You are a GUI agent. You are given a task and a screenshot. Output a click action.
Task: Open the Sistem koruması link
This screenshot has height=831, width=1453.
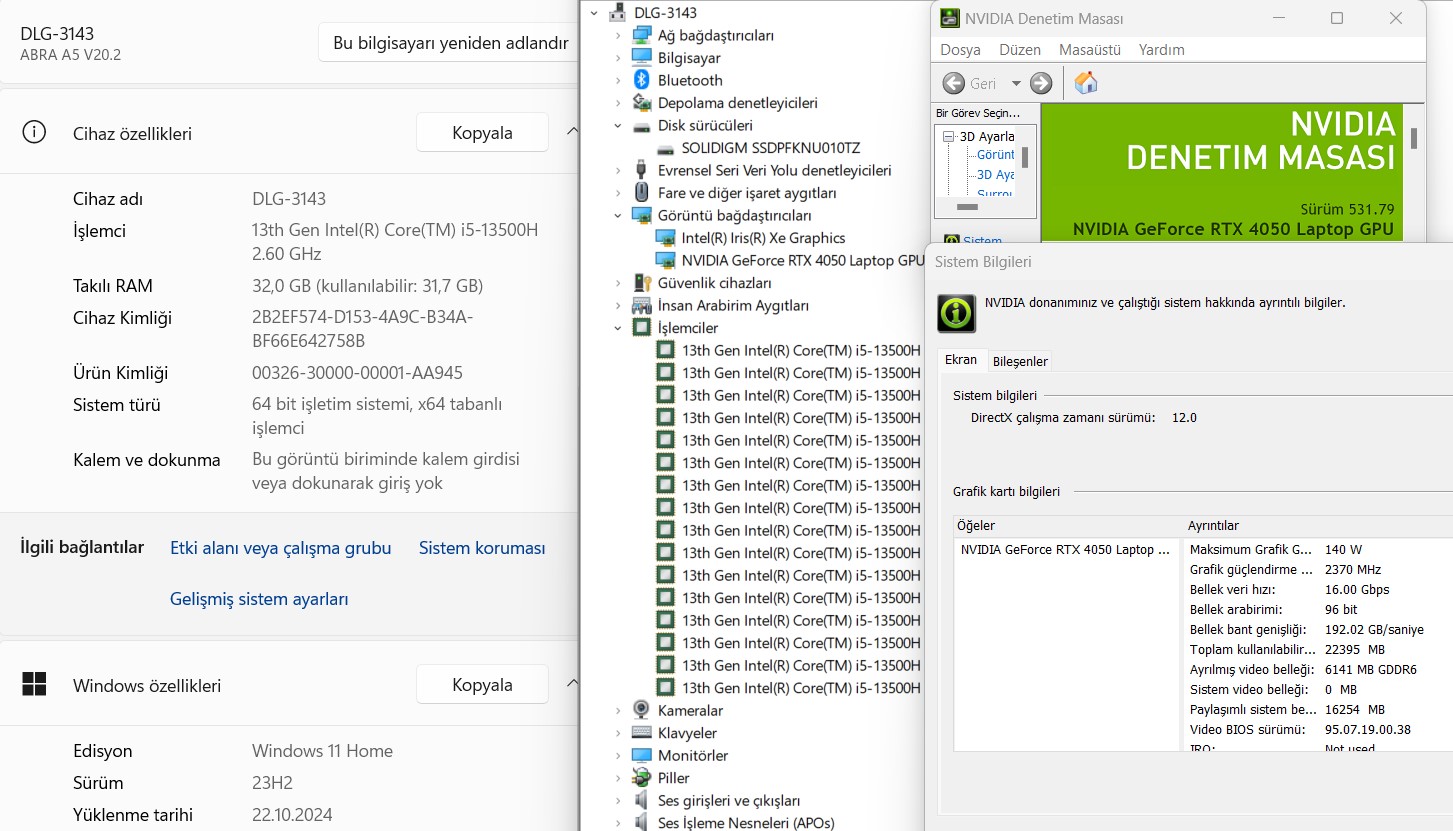(x=482, y=548)
